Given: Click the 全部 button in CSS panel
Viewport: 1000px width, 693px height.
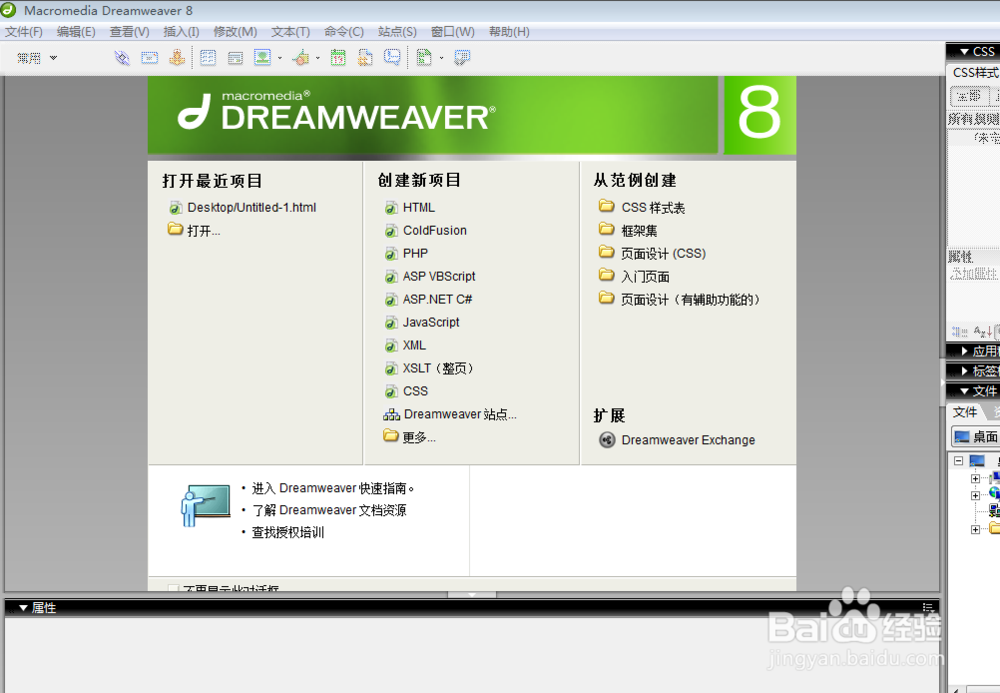Looking at the screenshot, I should 969,96.
